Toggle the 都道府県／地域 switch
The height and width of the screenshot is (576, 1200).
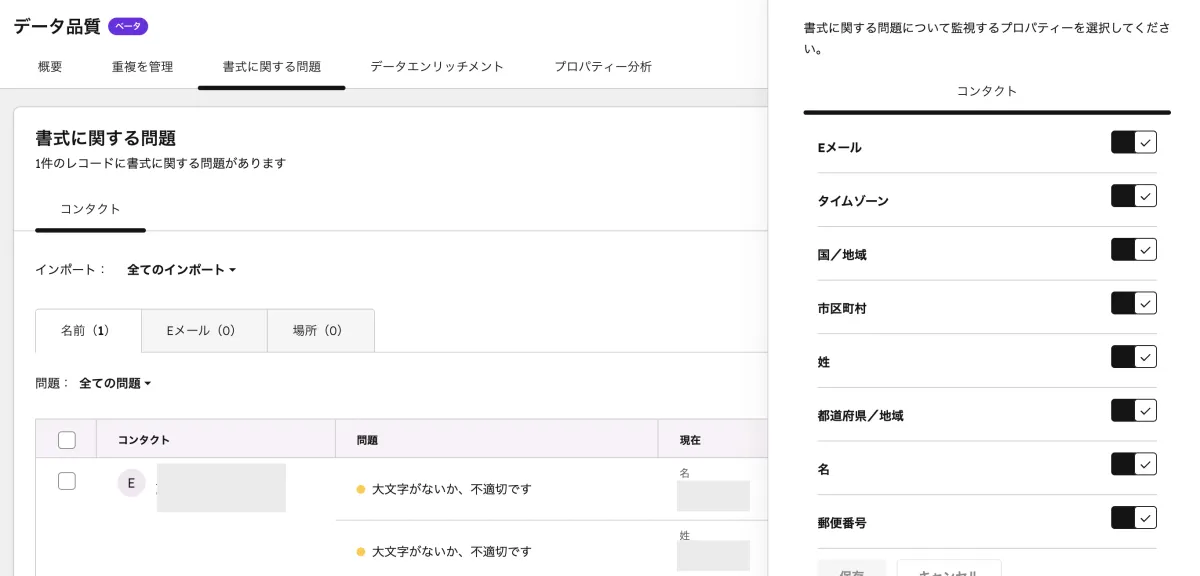click(x=1133, y=410)
